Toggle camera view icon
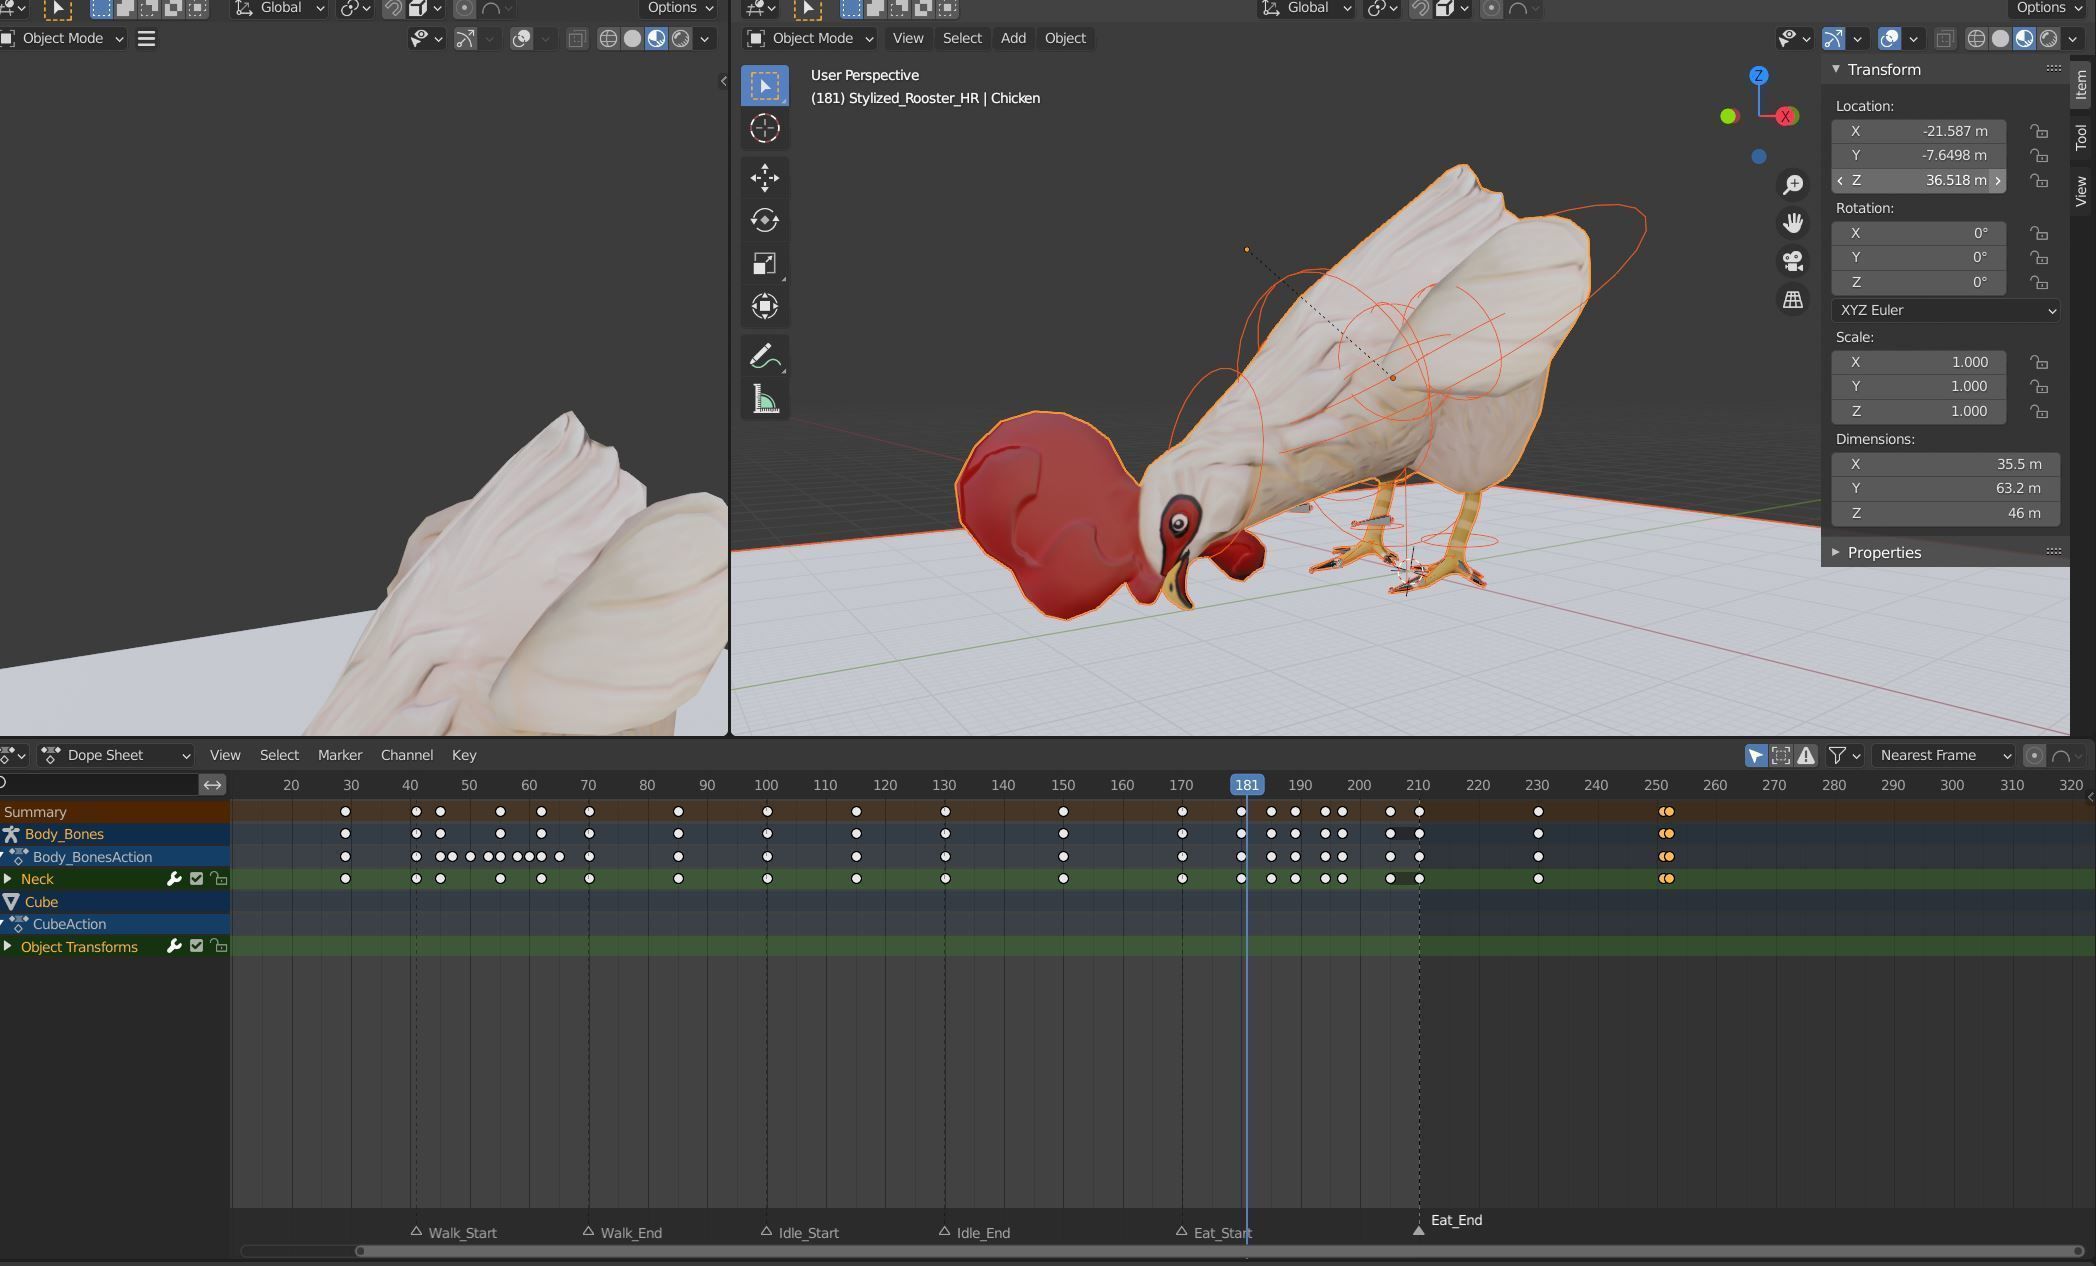This screenshot has height=1266, width=2096. (1793, 261)
